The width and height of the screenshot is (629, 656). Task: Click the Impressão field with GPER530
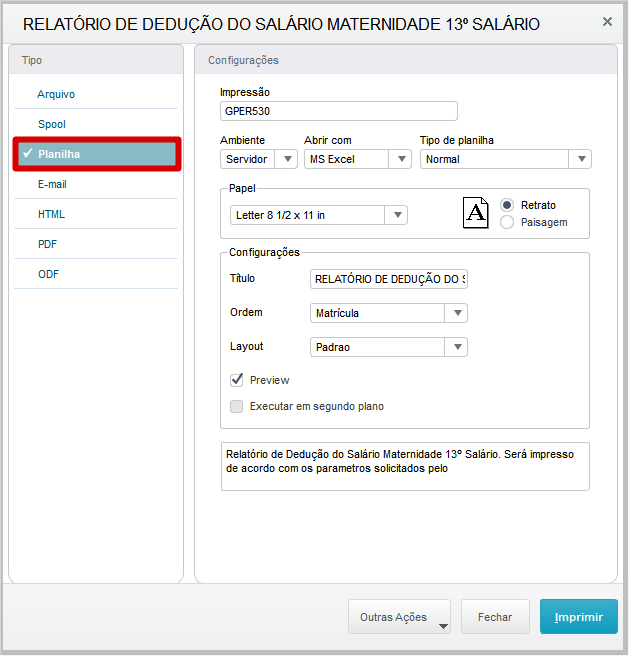[339, 111]
